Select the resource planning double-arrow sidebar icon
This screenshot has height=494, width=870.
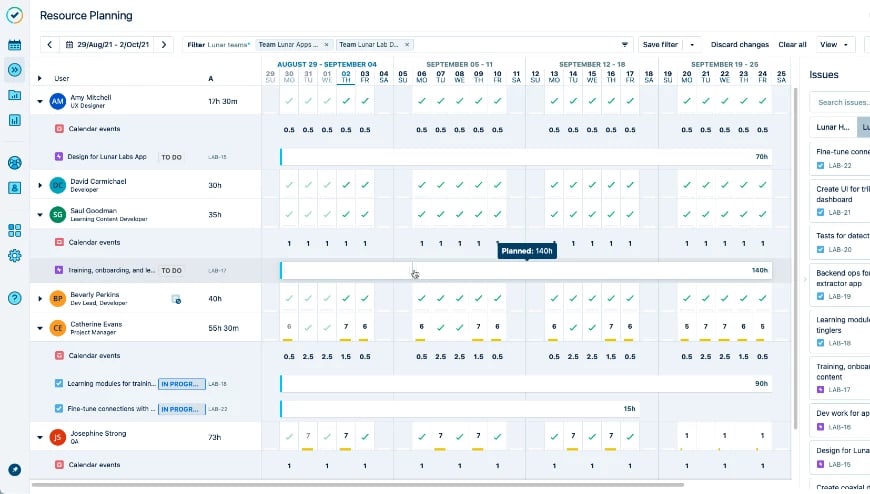tap(14, 70)
